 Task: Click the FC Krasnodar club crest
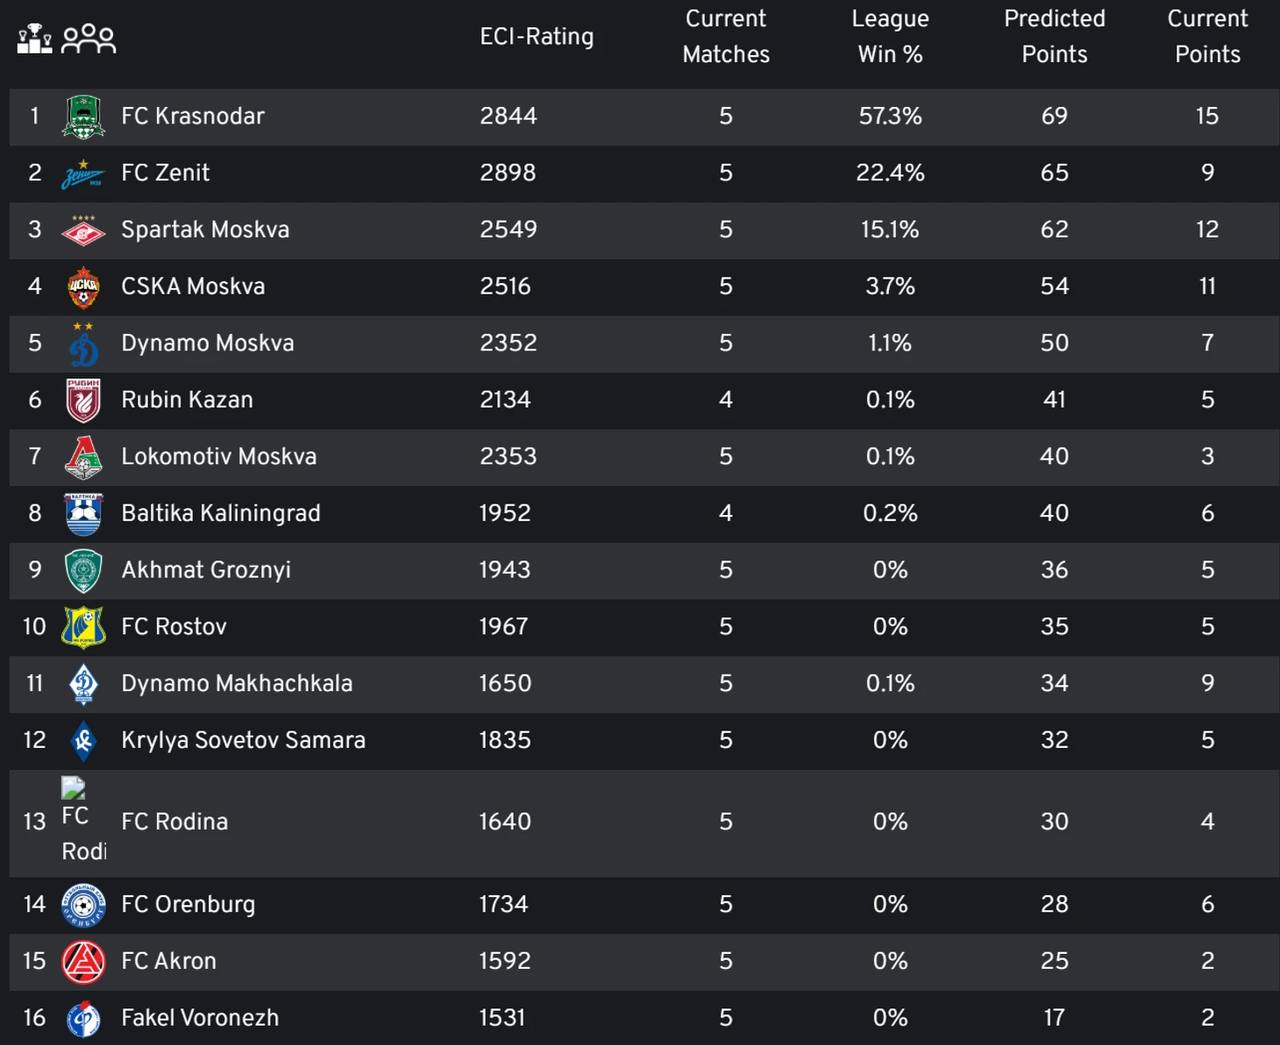coord(84,117)
